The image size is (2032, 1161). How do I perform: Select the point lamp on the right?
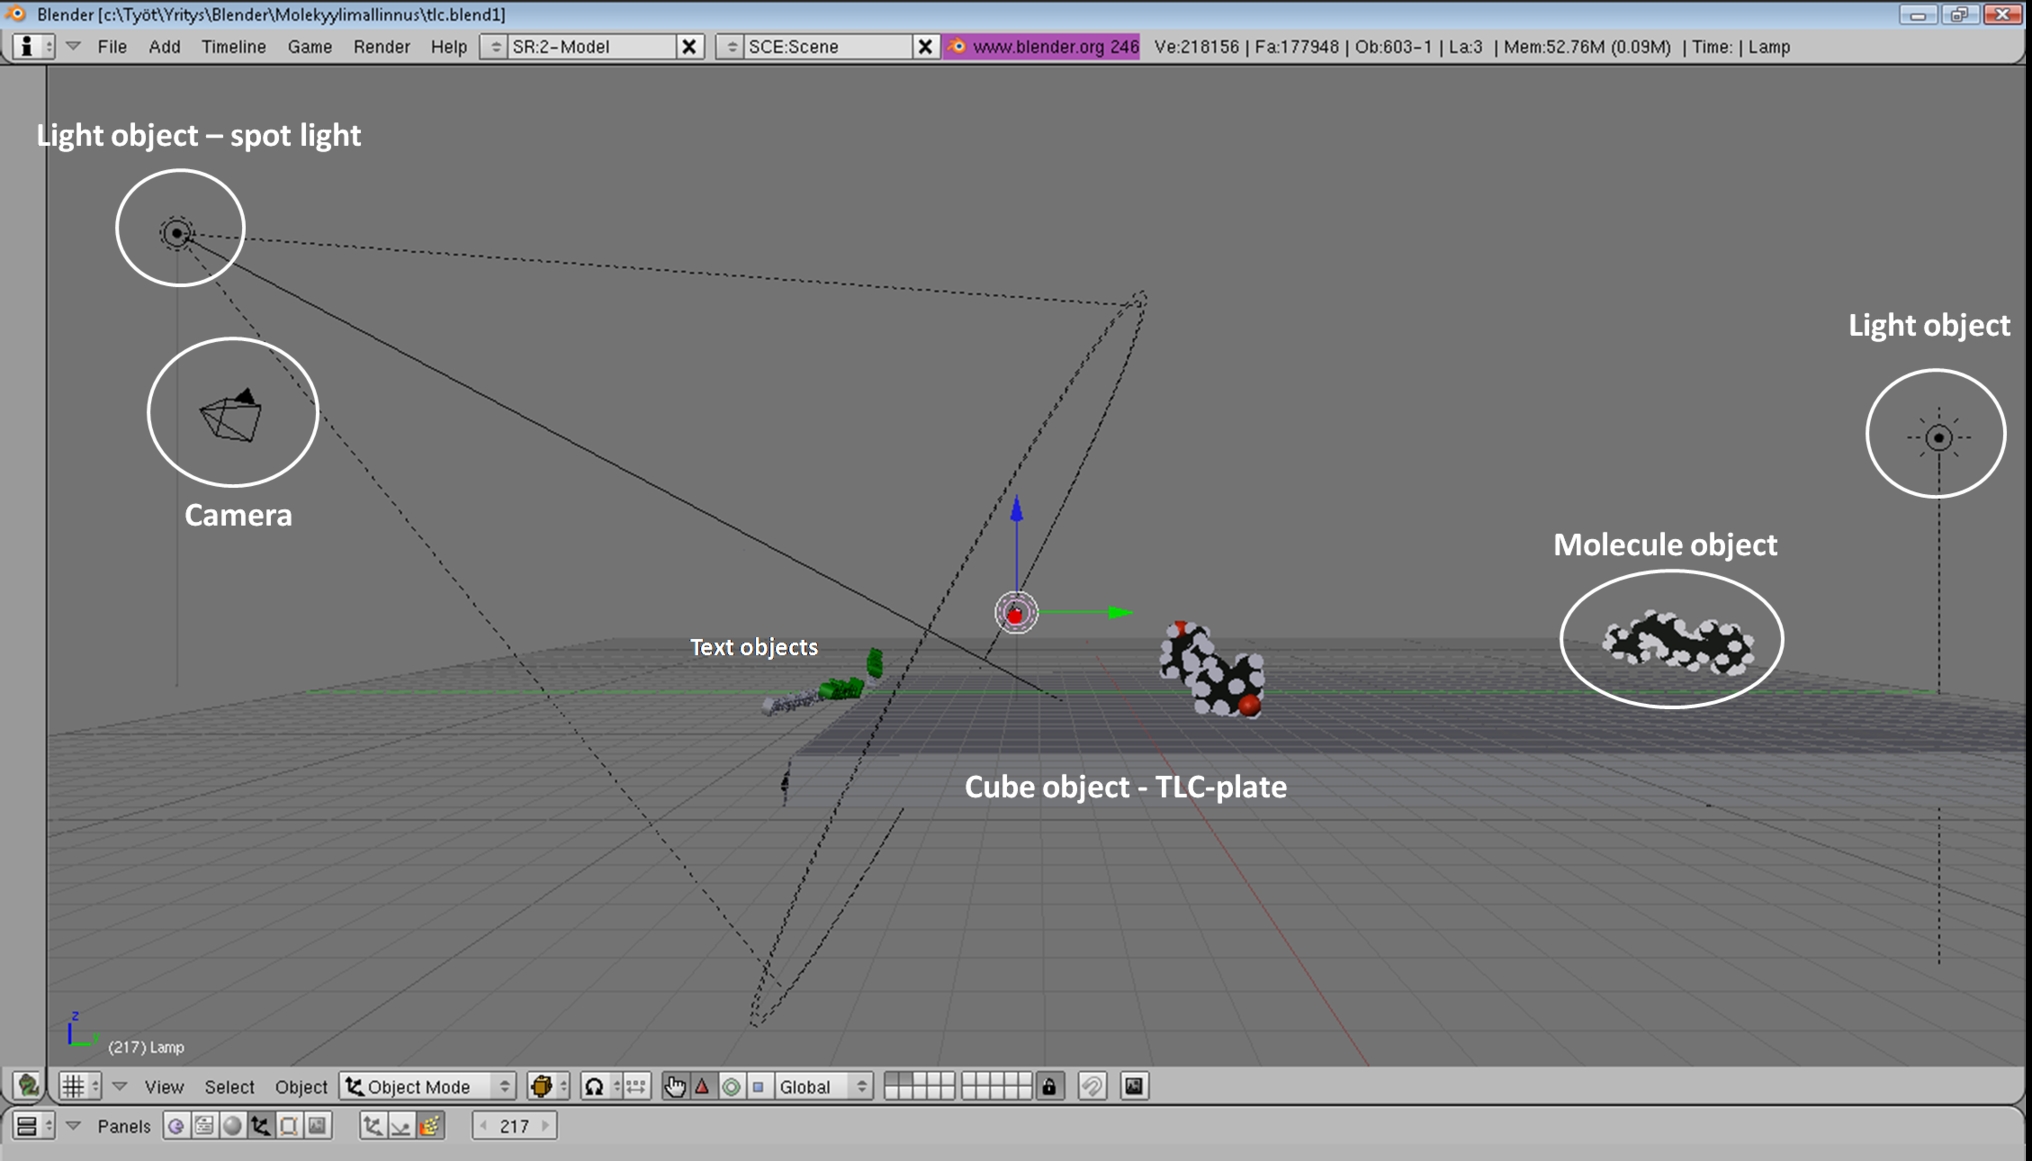coord(1939,438)
